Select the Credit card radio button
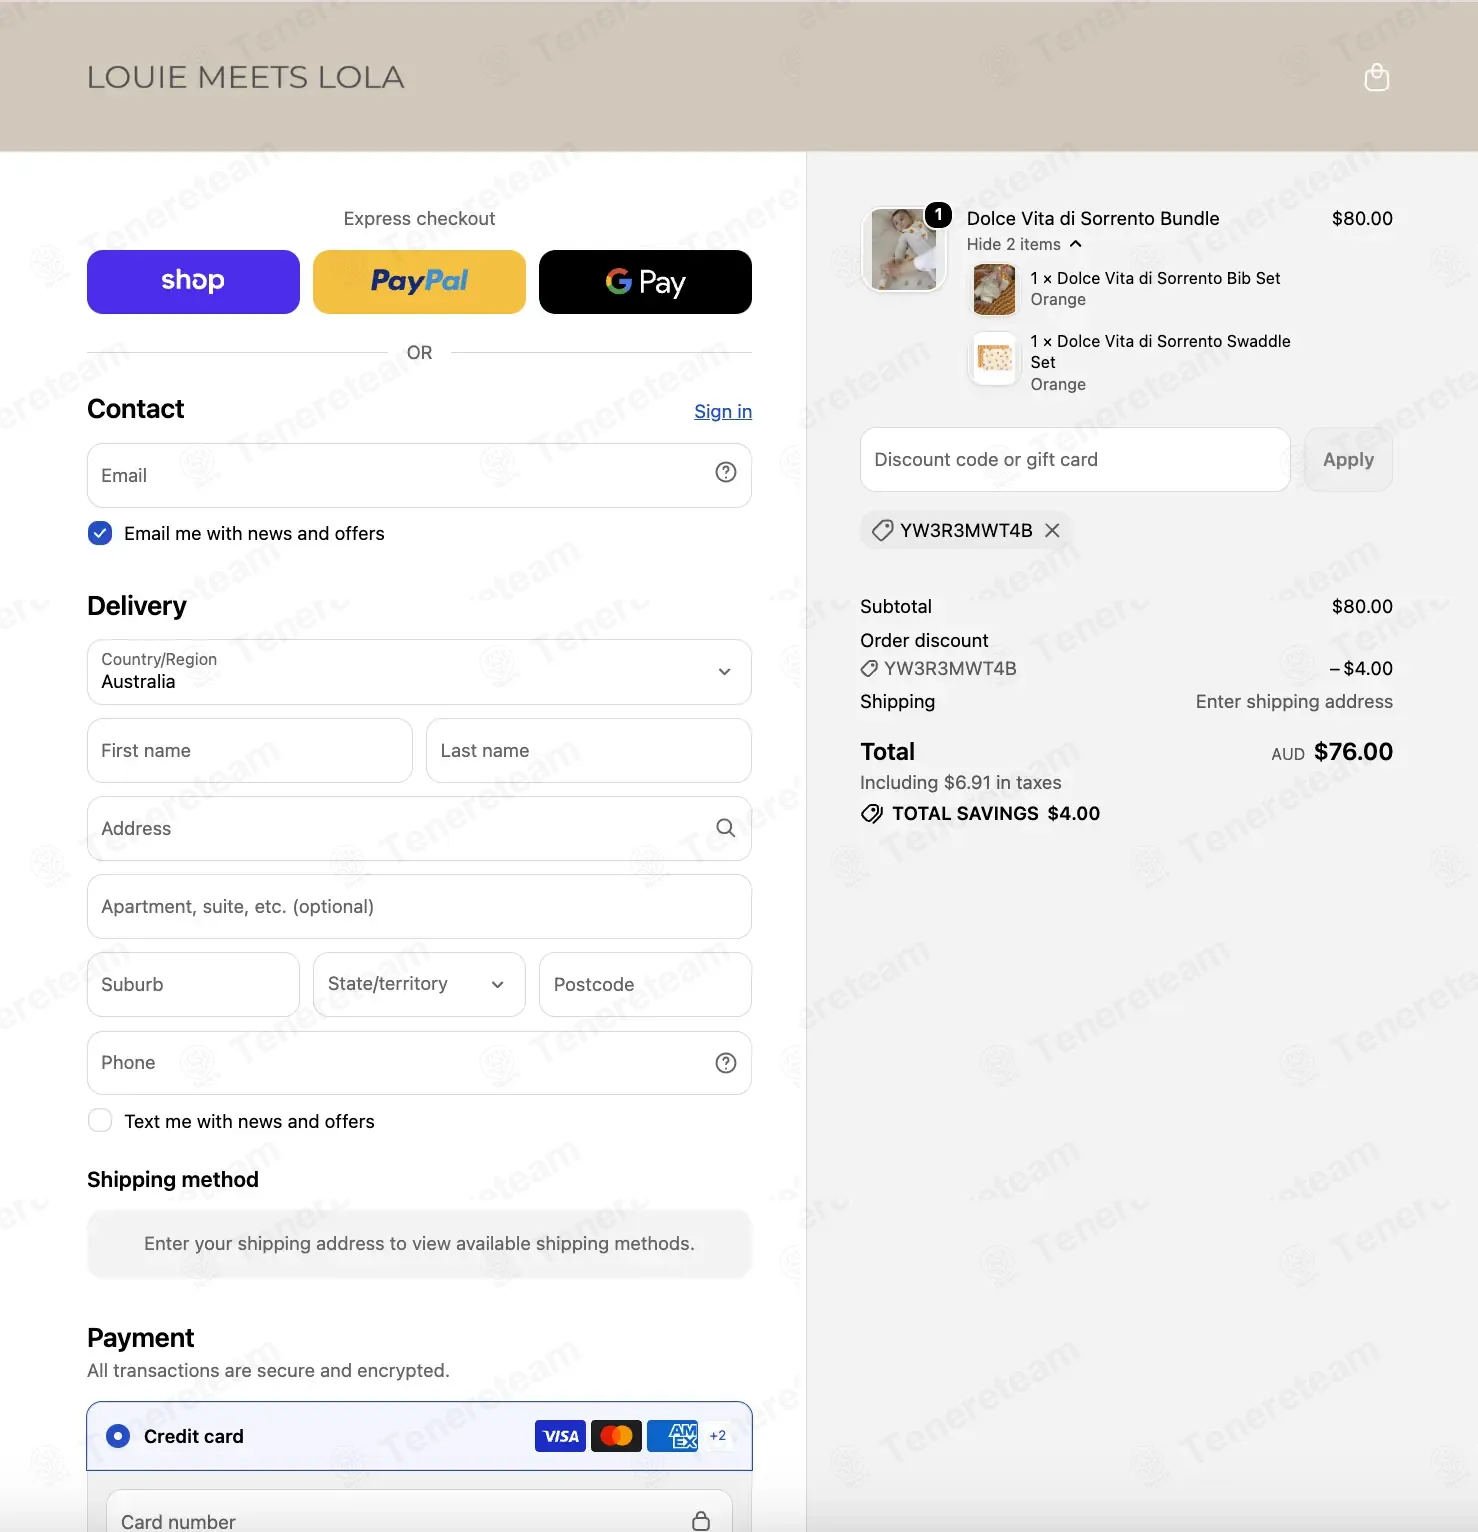The height and width of the screenshot is (1532, 1478). click(118, 1436)
